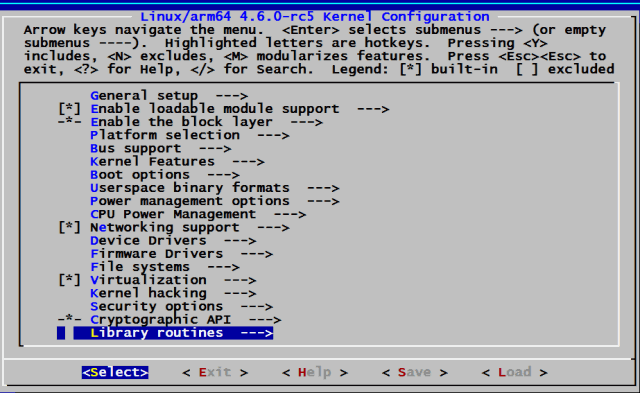Select Power management options entry
The width and height of the screenshot is (640, 393).
pyautogui.click(x=215, y=201)
